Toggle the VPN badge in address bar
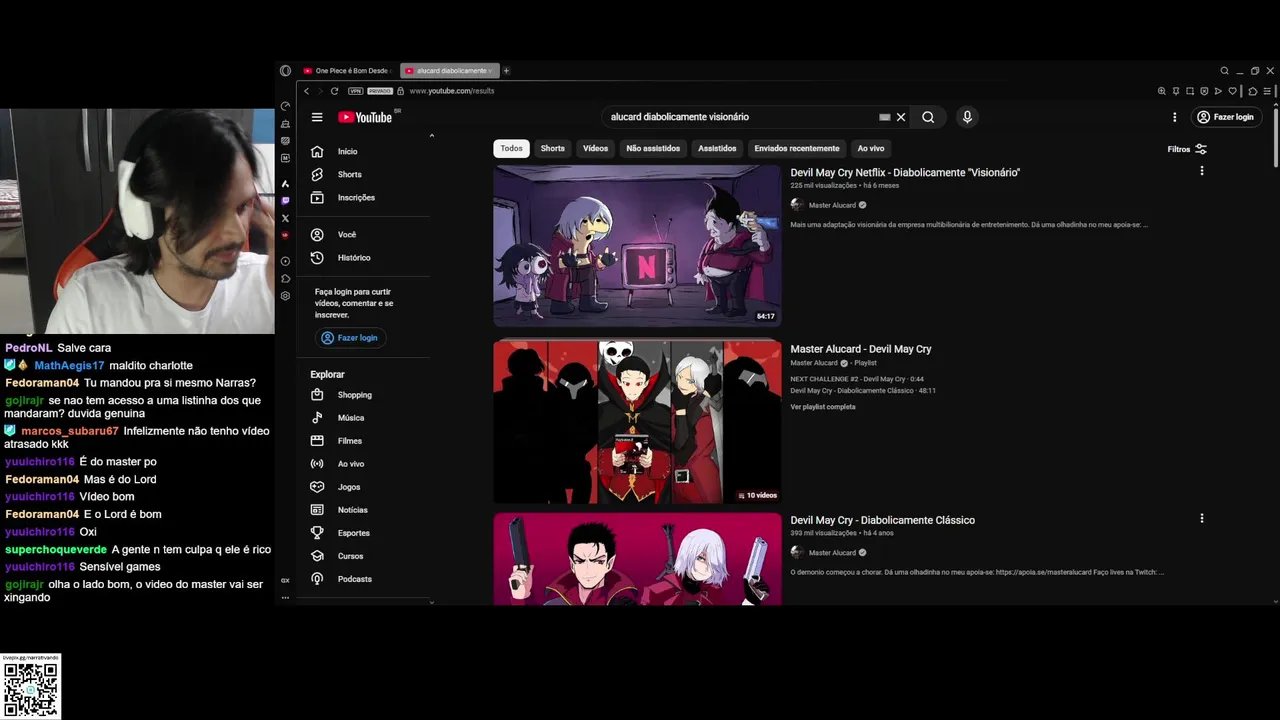The height and width of the screenshot is (720, 1280). click(x=355, y=91)
